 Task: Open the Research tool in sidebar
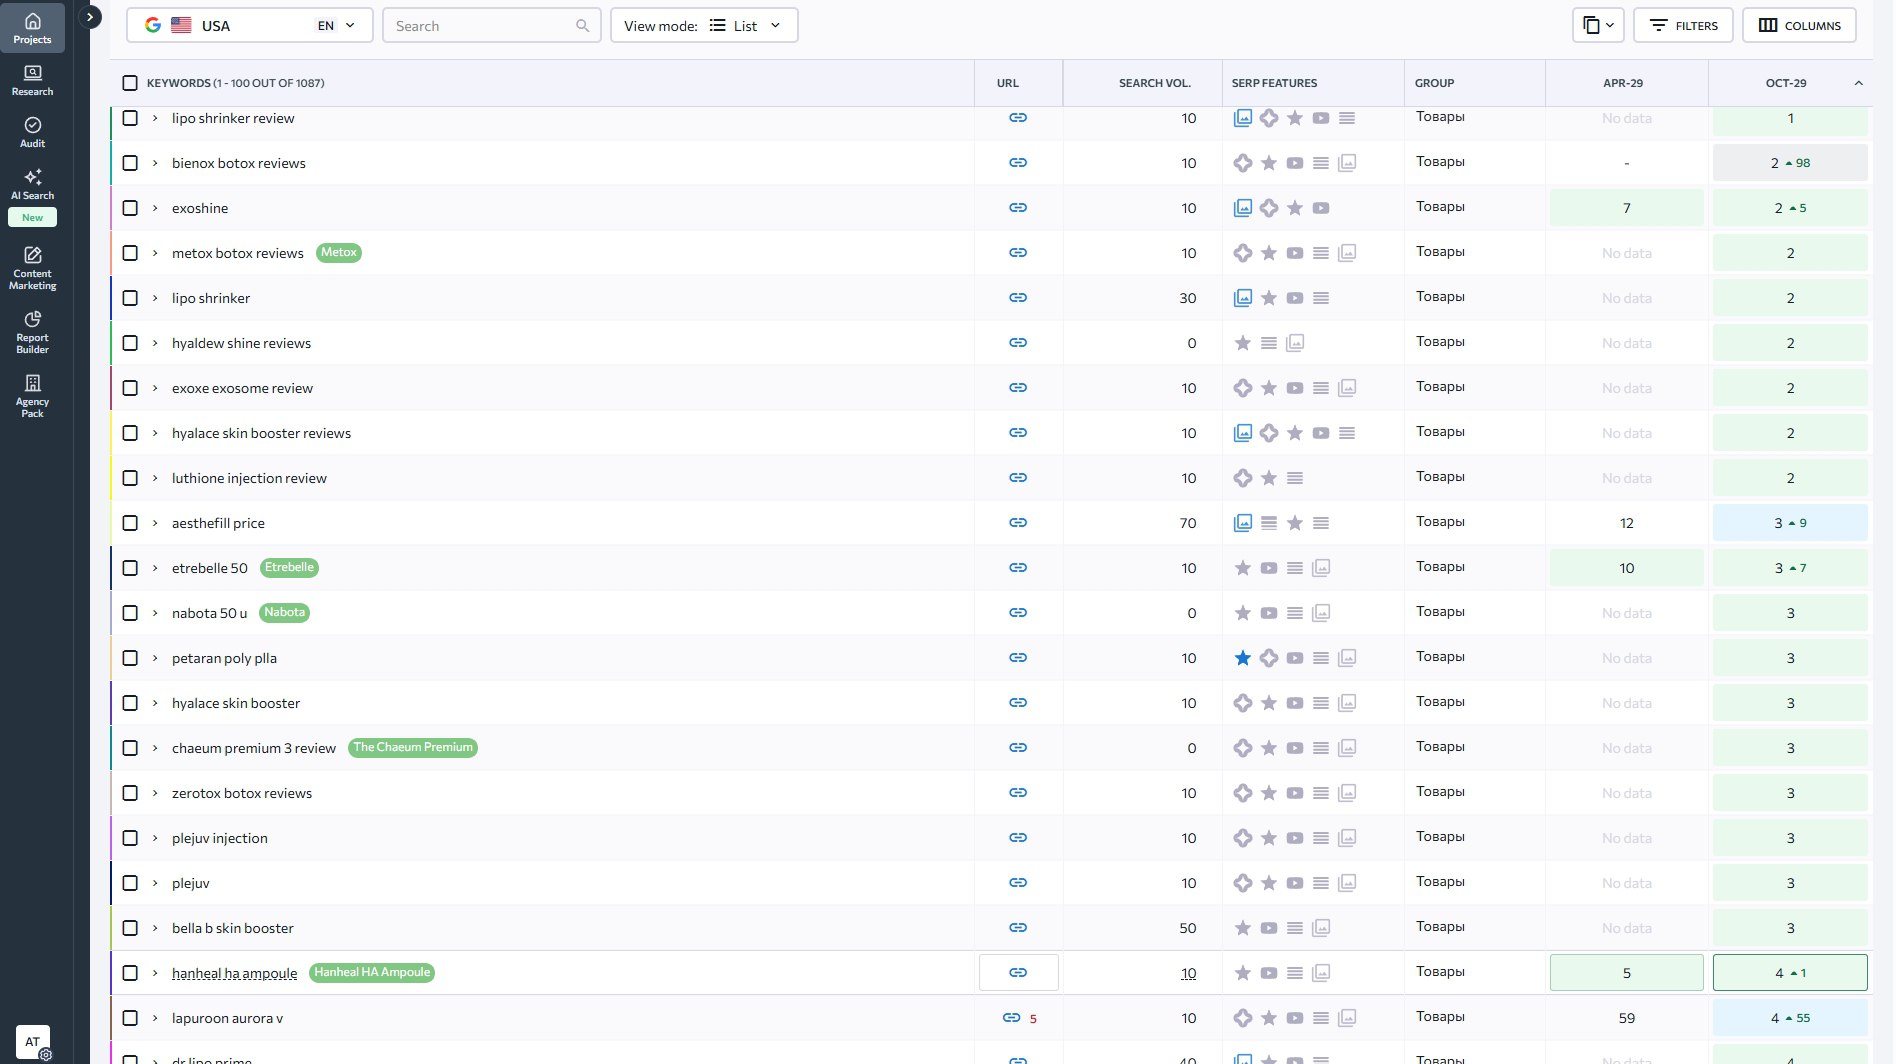coord(32,80)
